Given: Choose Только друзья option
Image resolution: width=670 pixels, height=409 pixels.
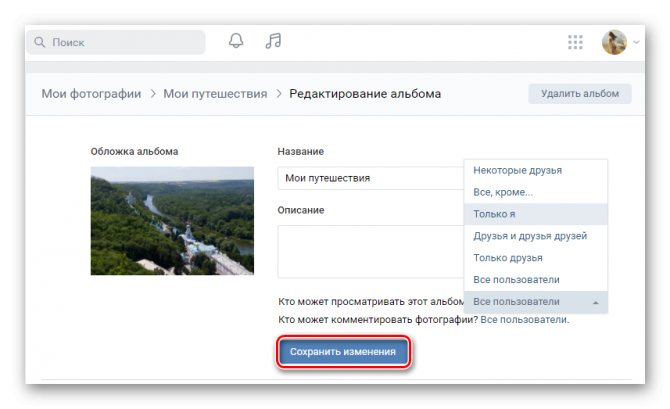Looking at the screenshot, I should click(535, 258).
